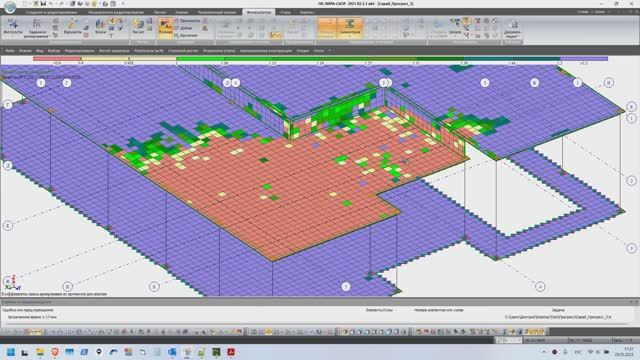Open the Adobe Acrobat taskbar icon
Viewport: 640px width, 360px height.
(x=231, y=352)
